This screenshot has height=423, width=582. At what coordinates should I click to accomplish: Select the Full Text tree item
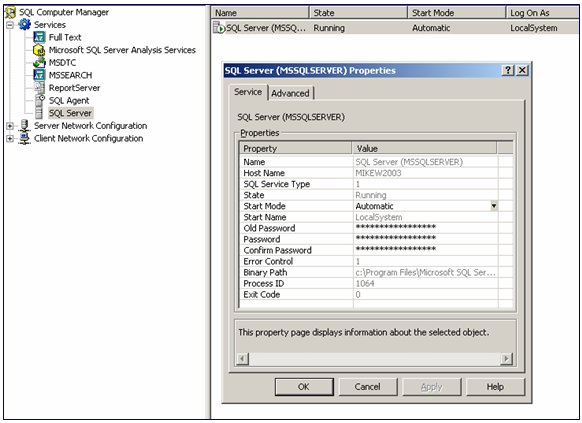[65, 37]
